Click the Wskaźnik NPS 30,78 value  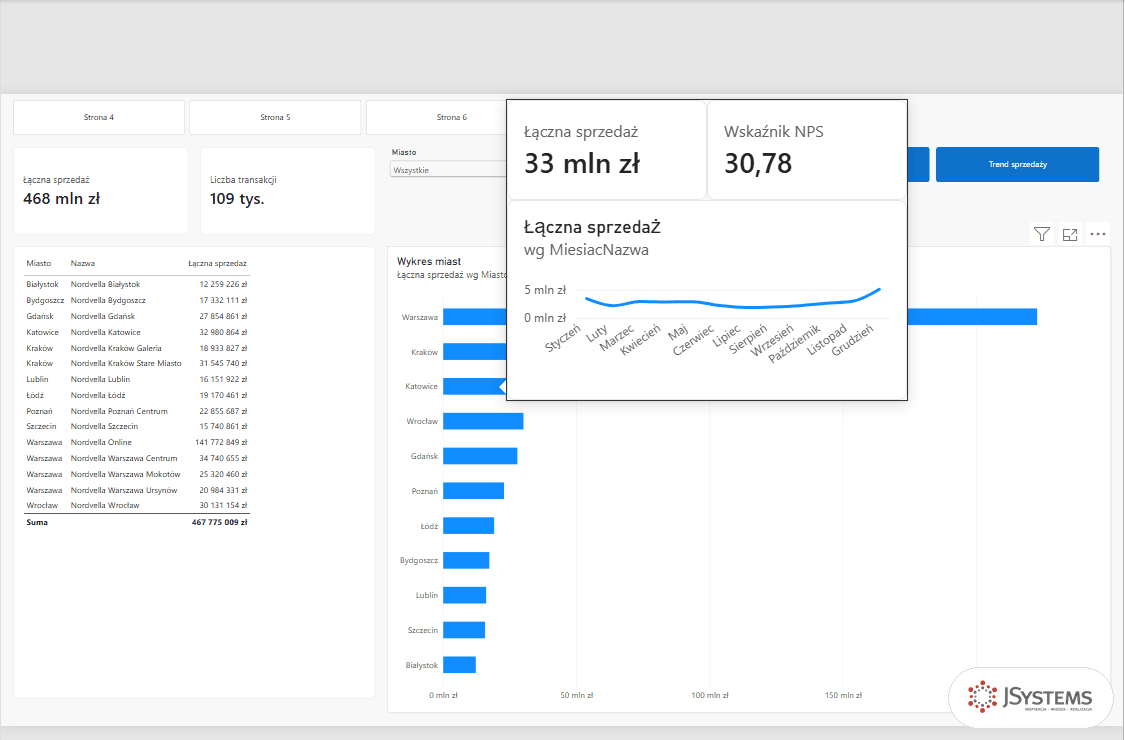758,164
